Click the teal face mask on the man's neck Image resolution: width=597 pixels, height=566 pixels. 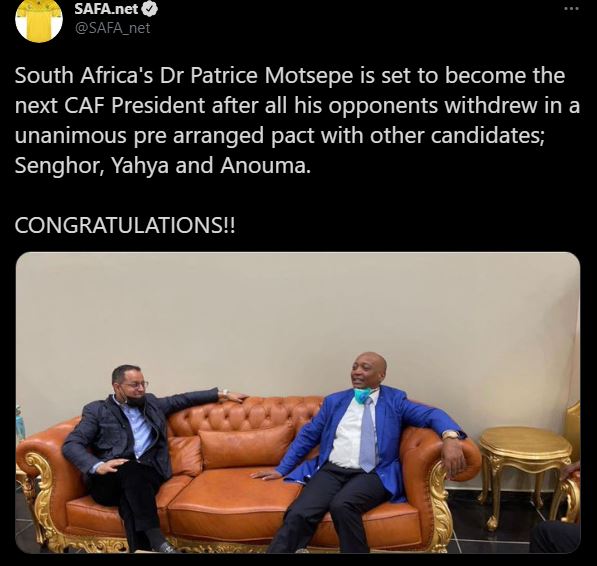[x=362, y=395]
